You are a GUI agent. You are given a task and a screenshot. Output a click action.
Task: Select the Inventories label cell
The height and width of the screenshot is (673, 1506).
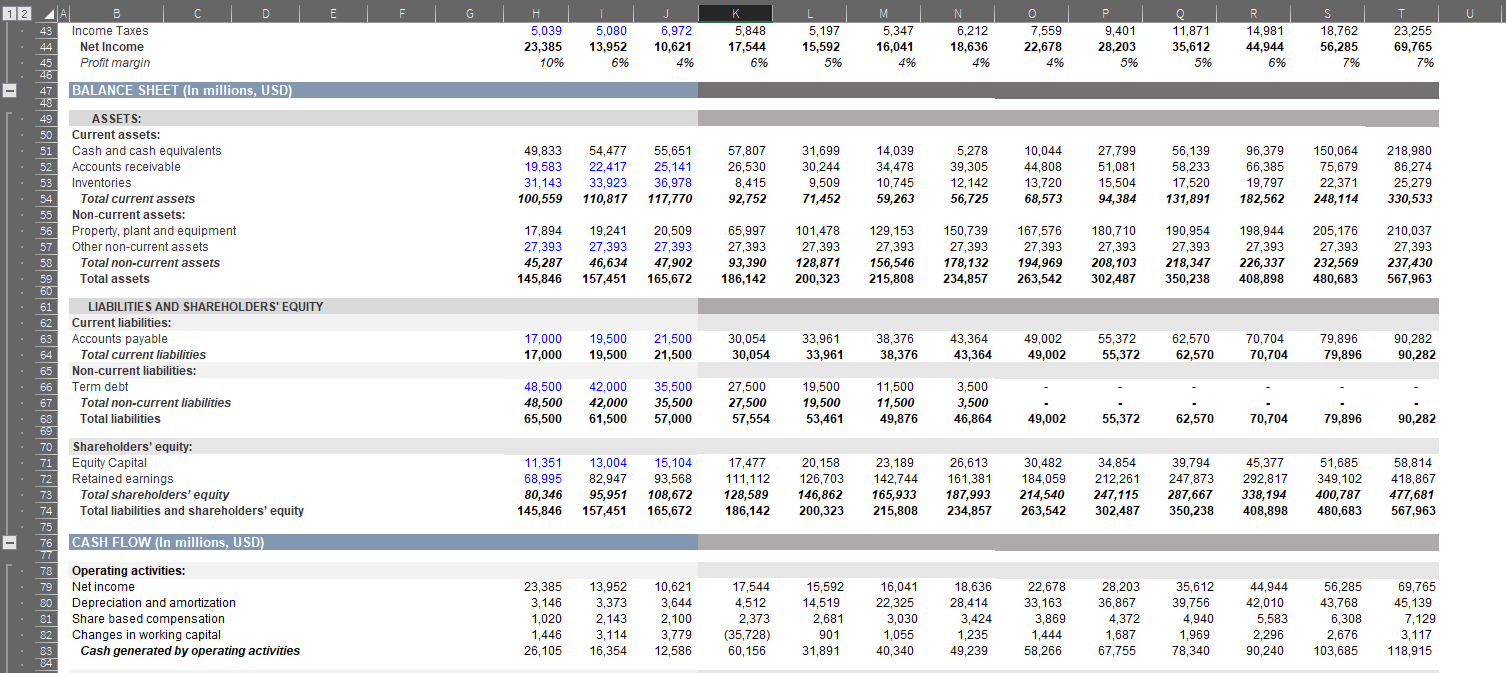click(x=101, y=183)
